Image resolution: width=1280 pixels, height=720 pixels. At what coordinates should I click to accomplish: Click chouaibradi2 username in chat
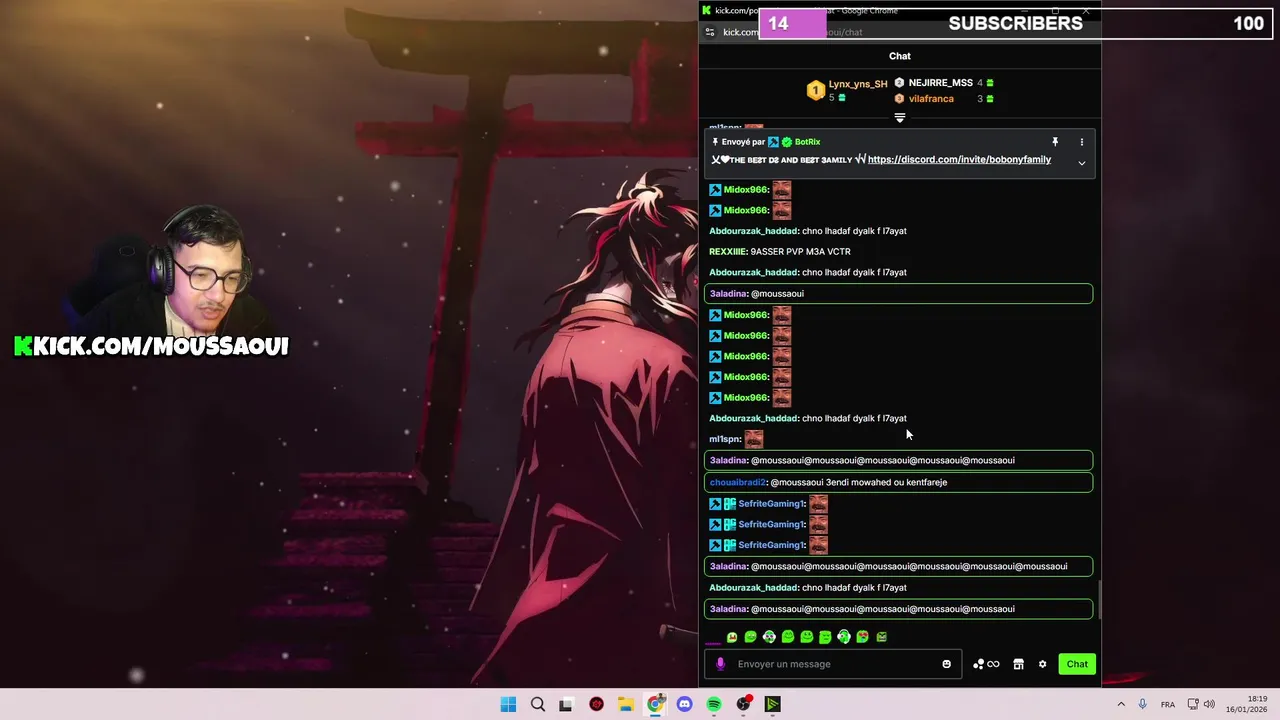pos(738,482)
